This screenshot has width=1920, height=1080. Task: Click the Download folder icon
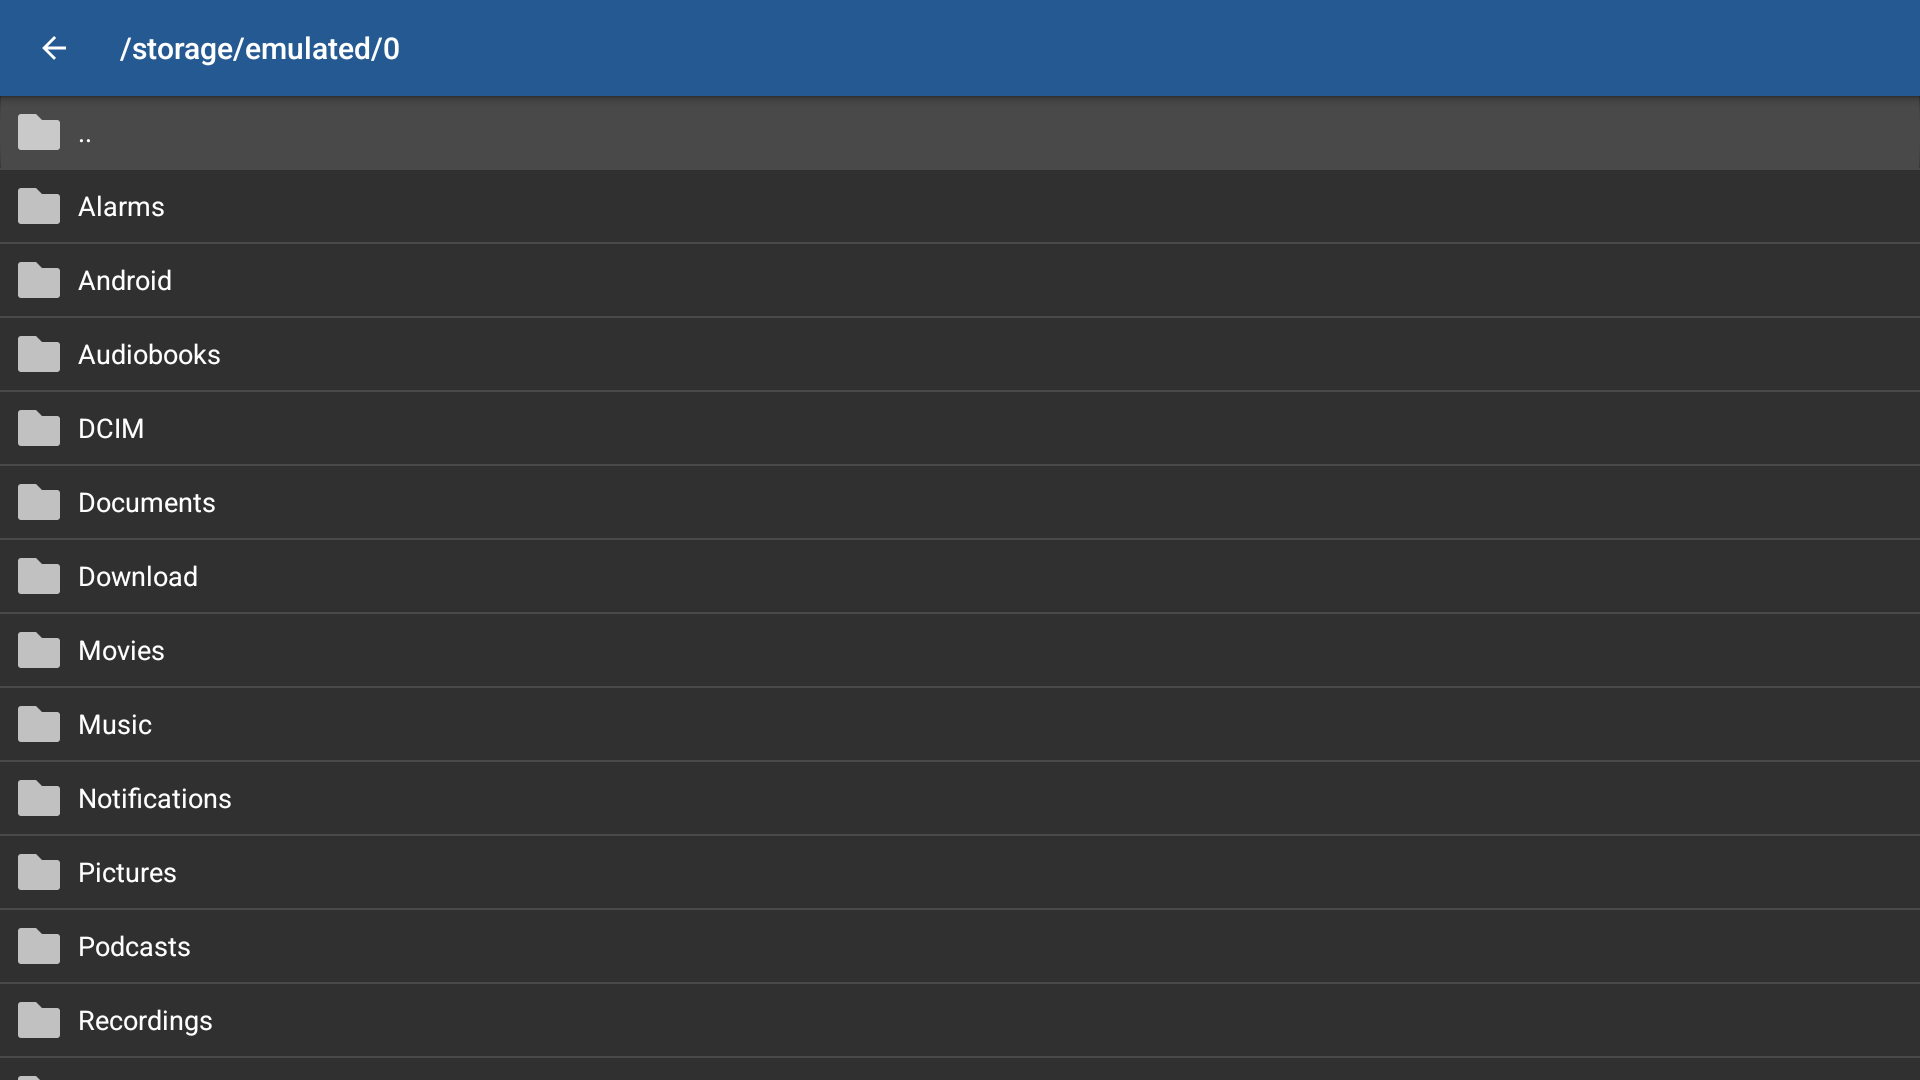pos(39,577)
